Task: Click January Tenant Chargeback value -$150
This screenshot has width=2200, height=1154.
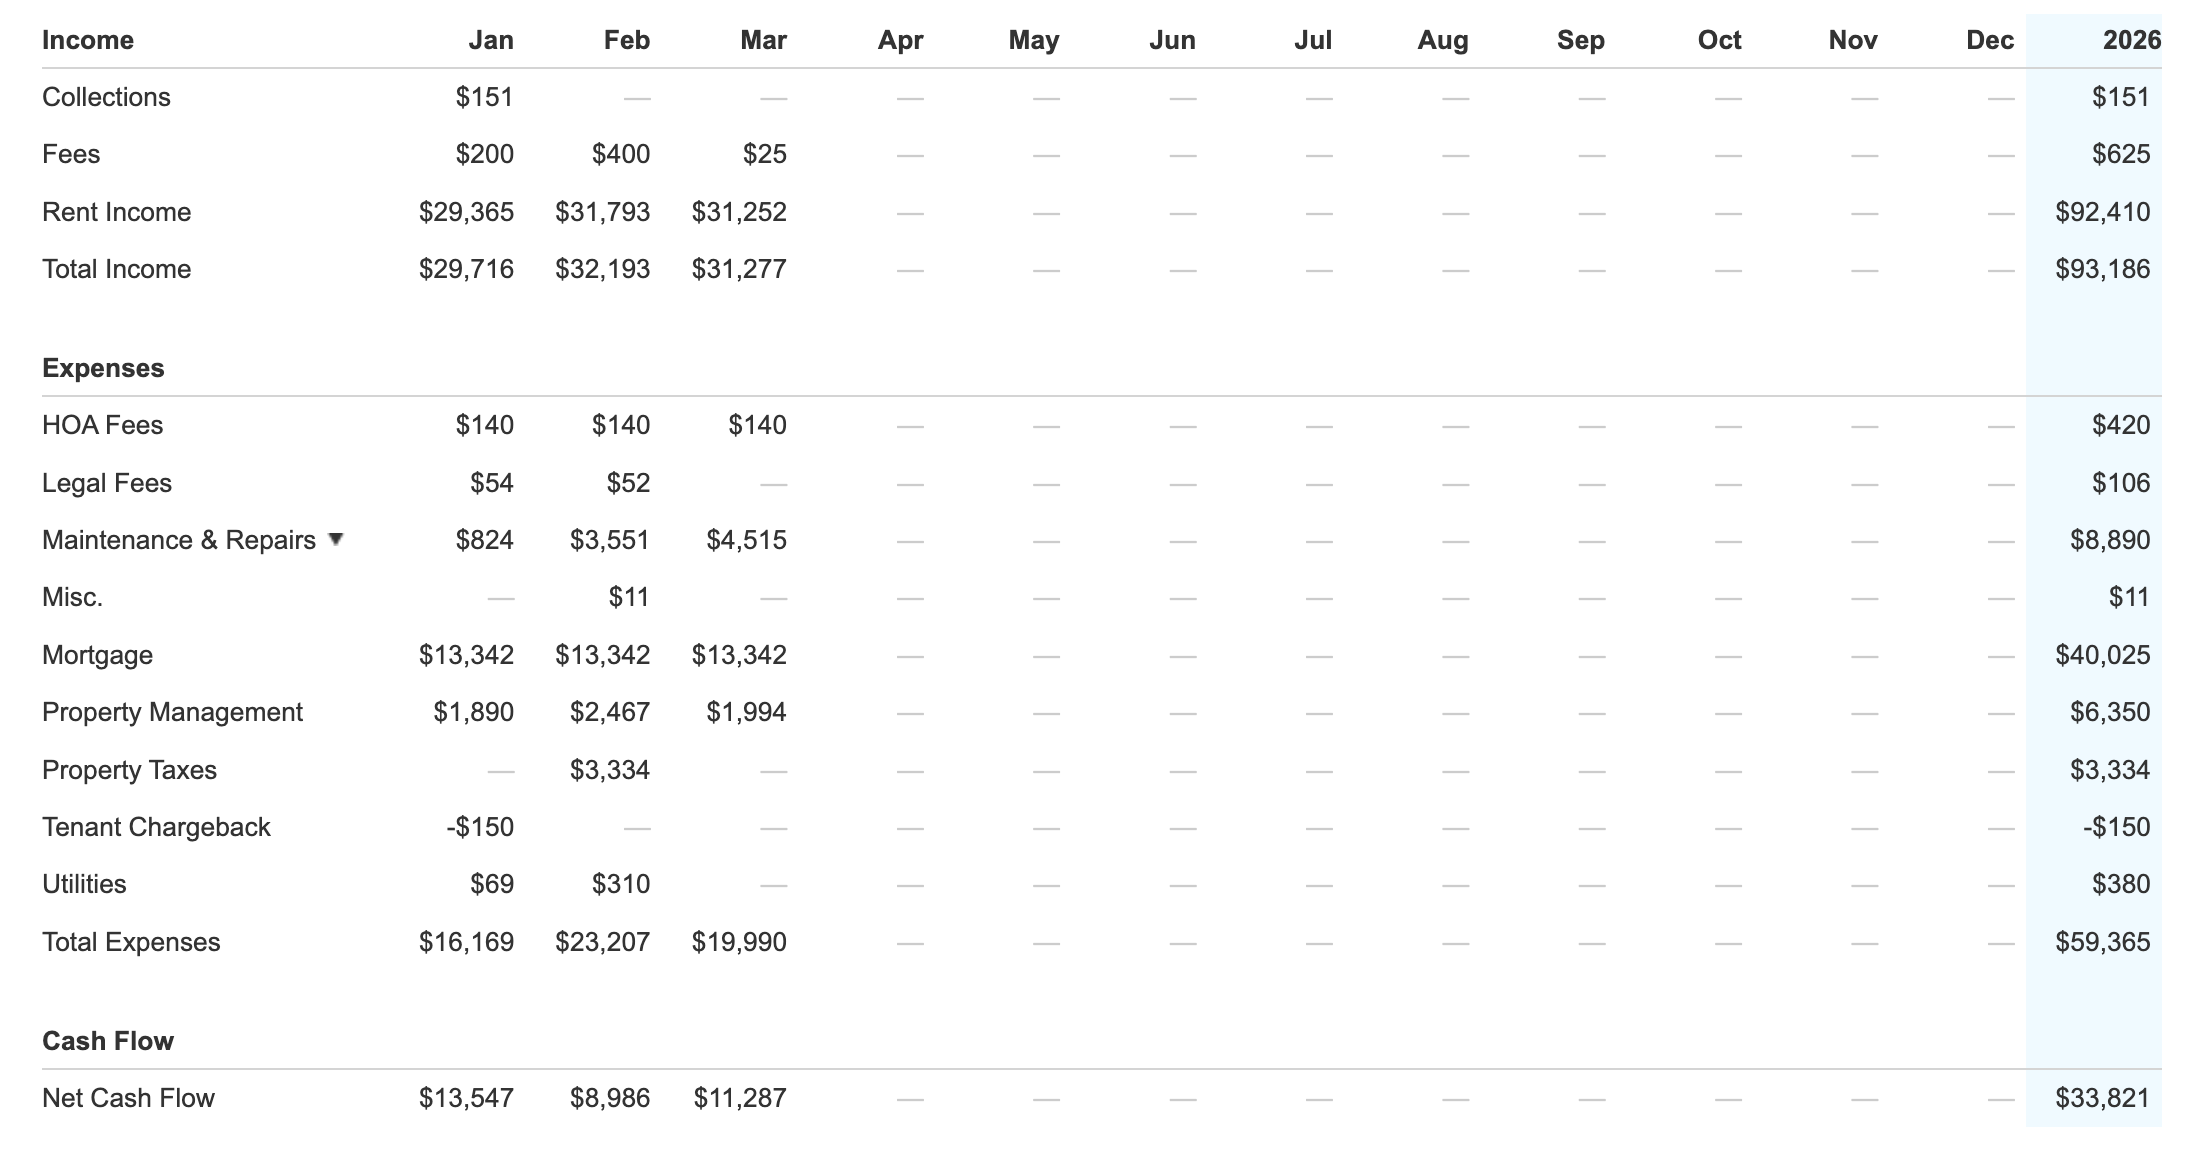Action: (480, 827)
